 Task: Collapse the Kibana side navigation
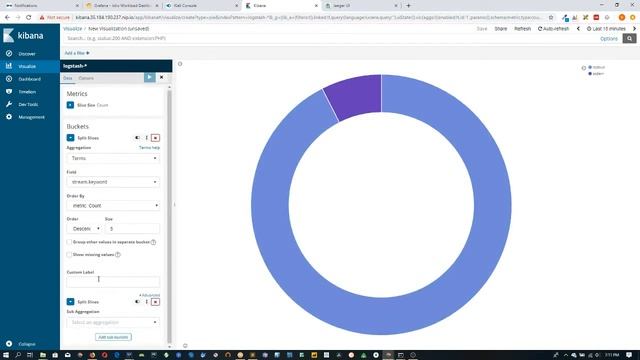(x=27, y=344)
